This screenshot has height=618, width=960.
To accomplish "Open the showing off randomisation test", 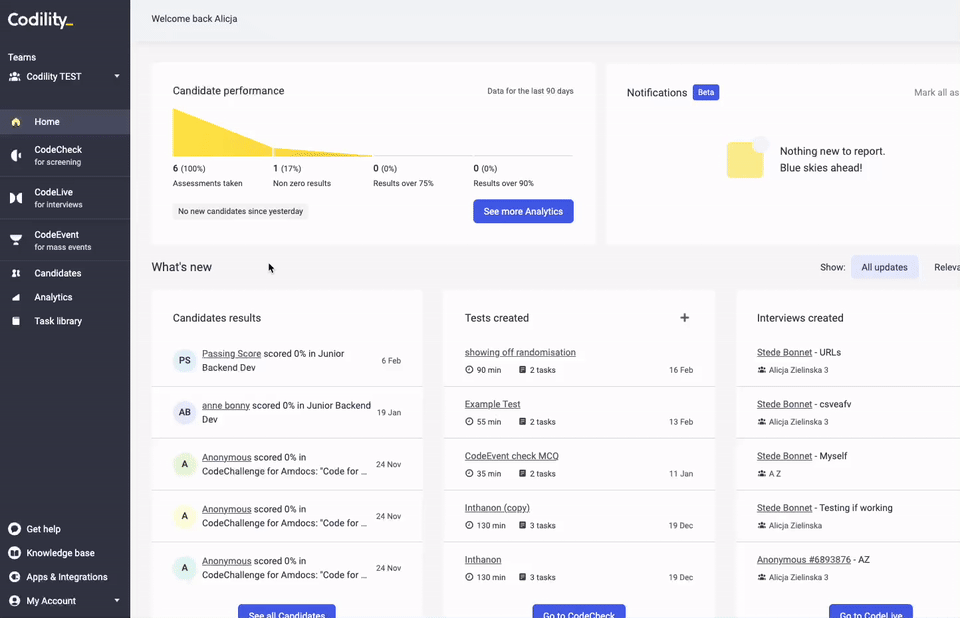I will pos(520,352).
